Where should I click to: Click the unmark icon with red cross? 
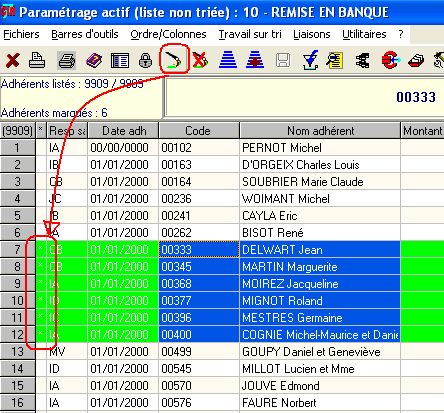[x=200, y=60]
